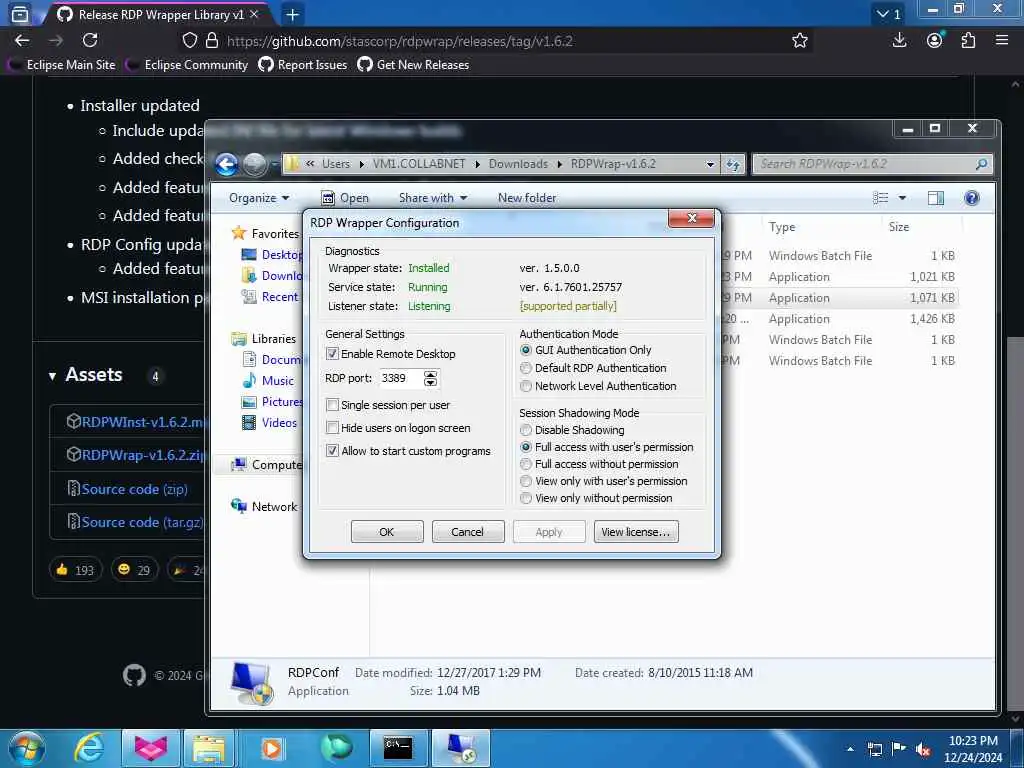Open the change view dropdown arrow

pyautogui.click(x=902, y=198)
